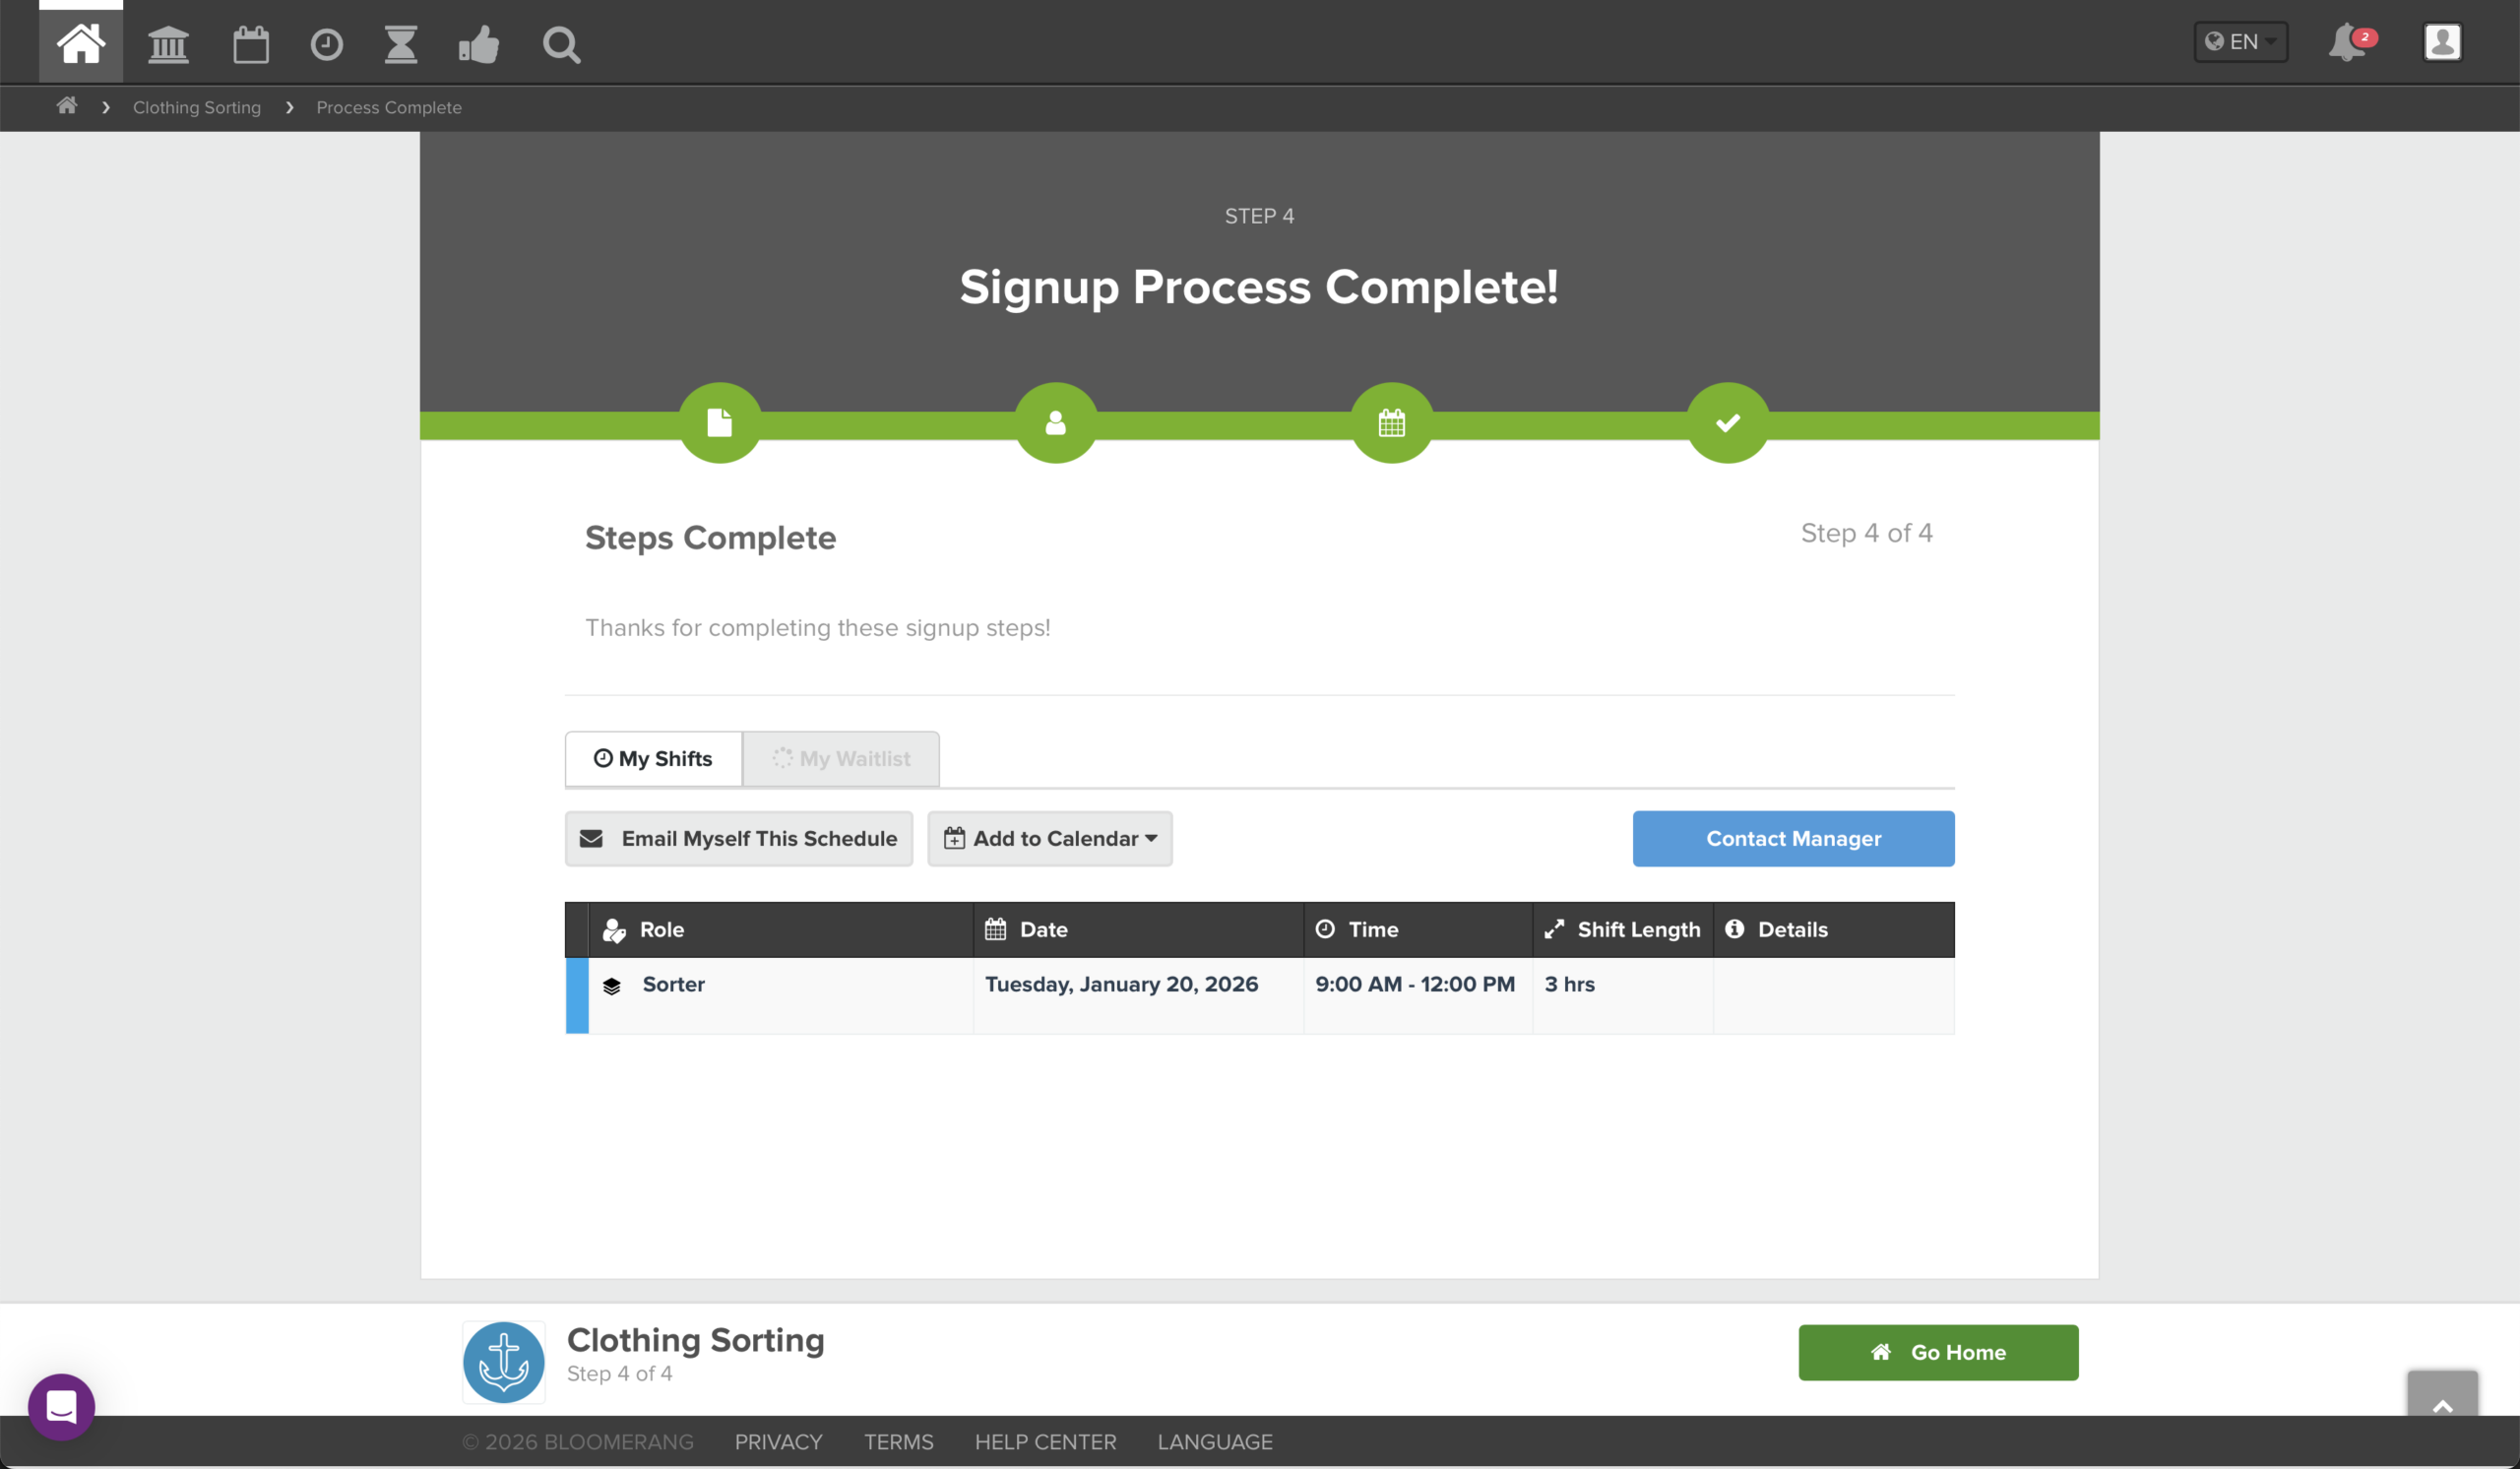Open the calendar icon in top navigation

tap(250, 44)
